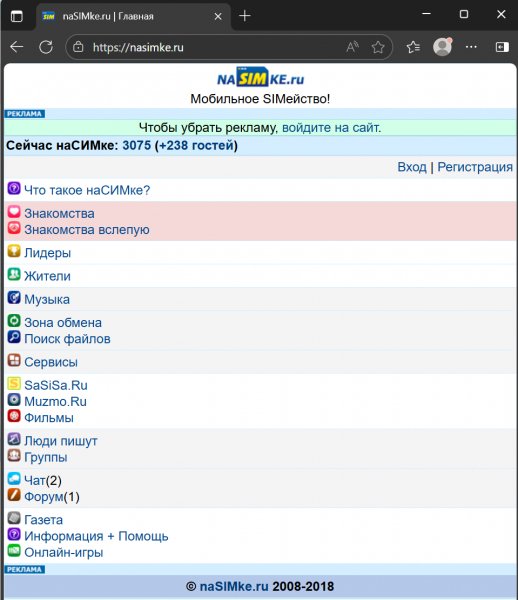Viewport: 518px width, 600px height.
Task: Add page to favorites with star icon
Action: click(378, 47)
